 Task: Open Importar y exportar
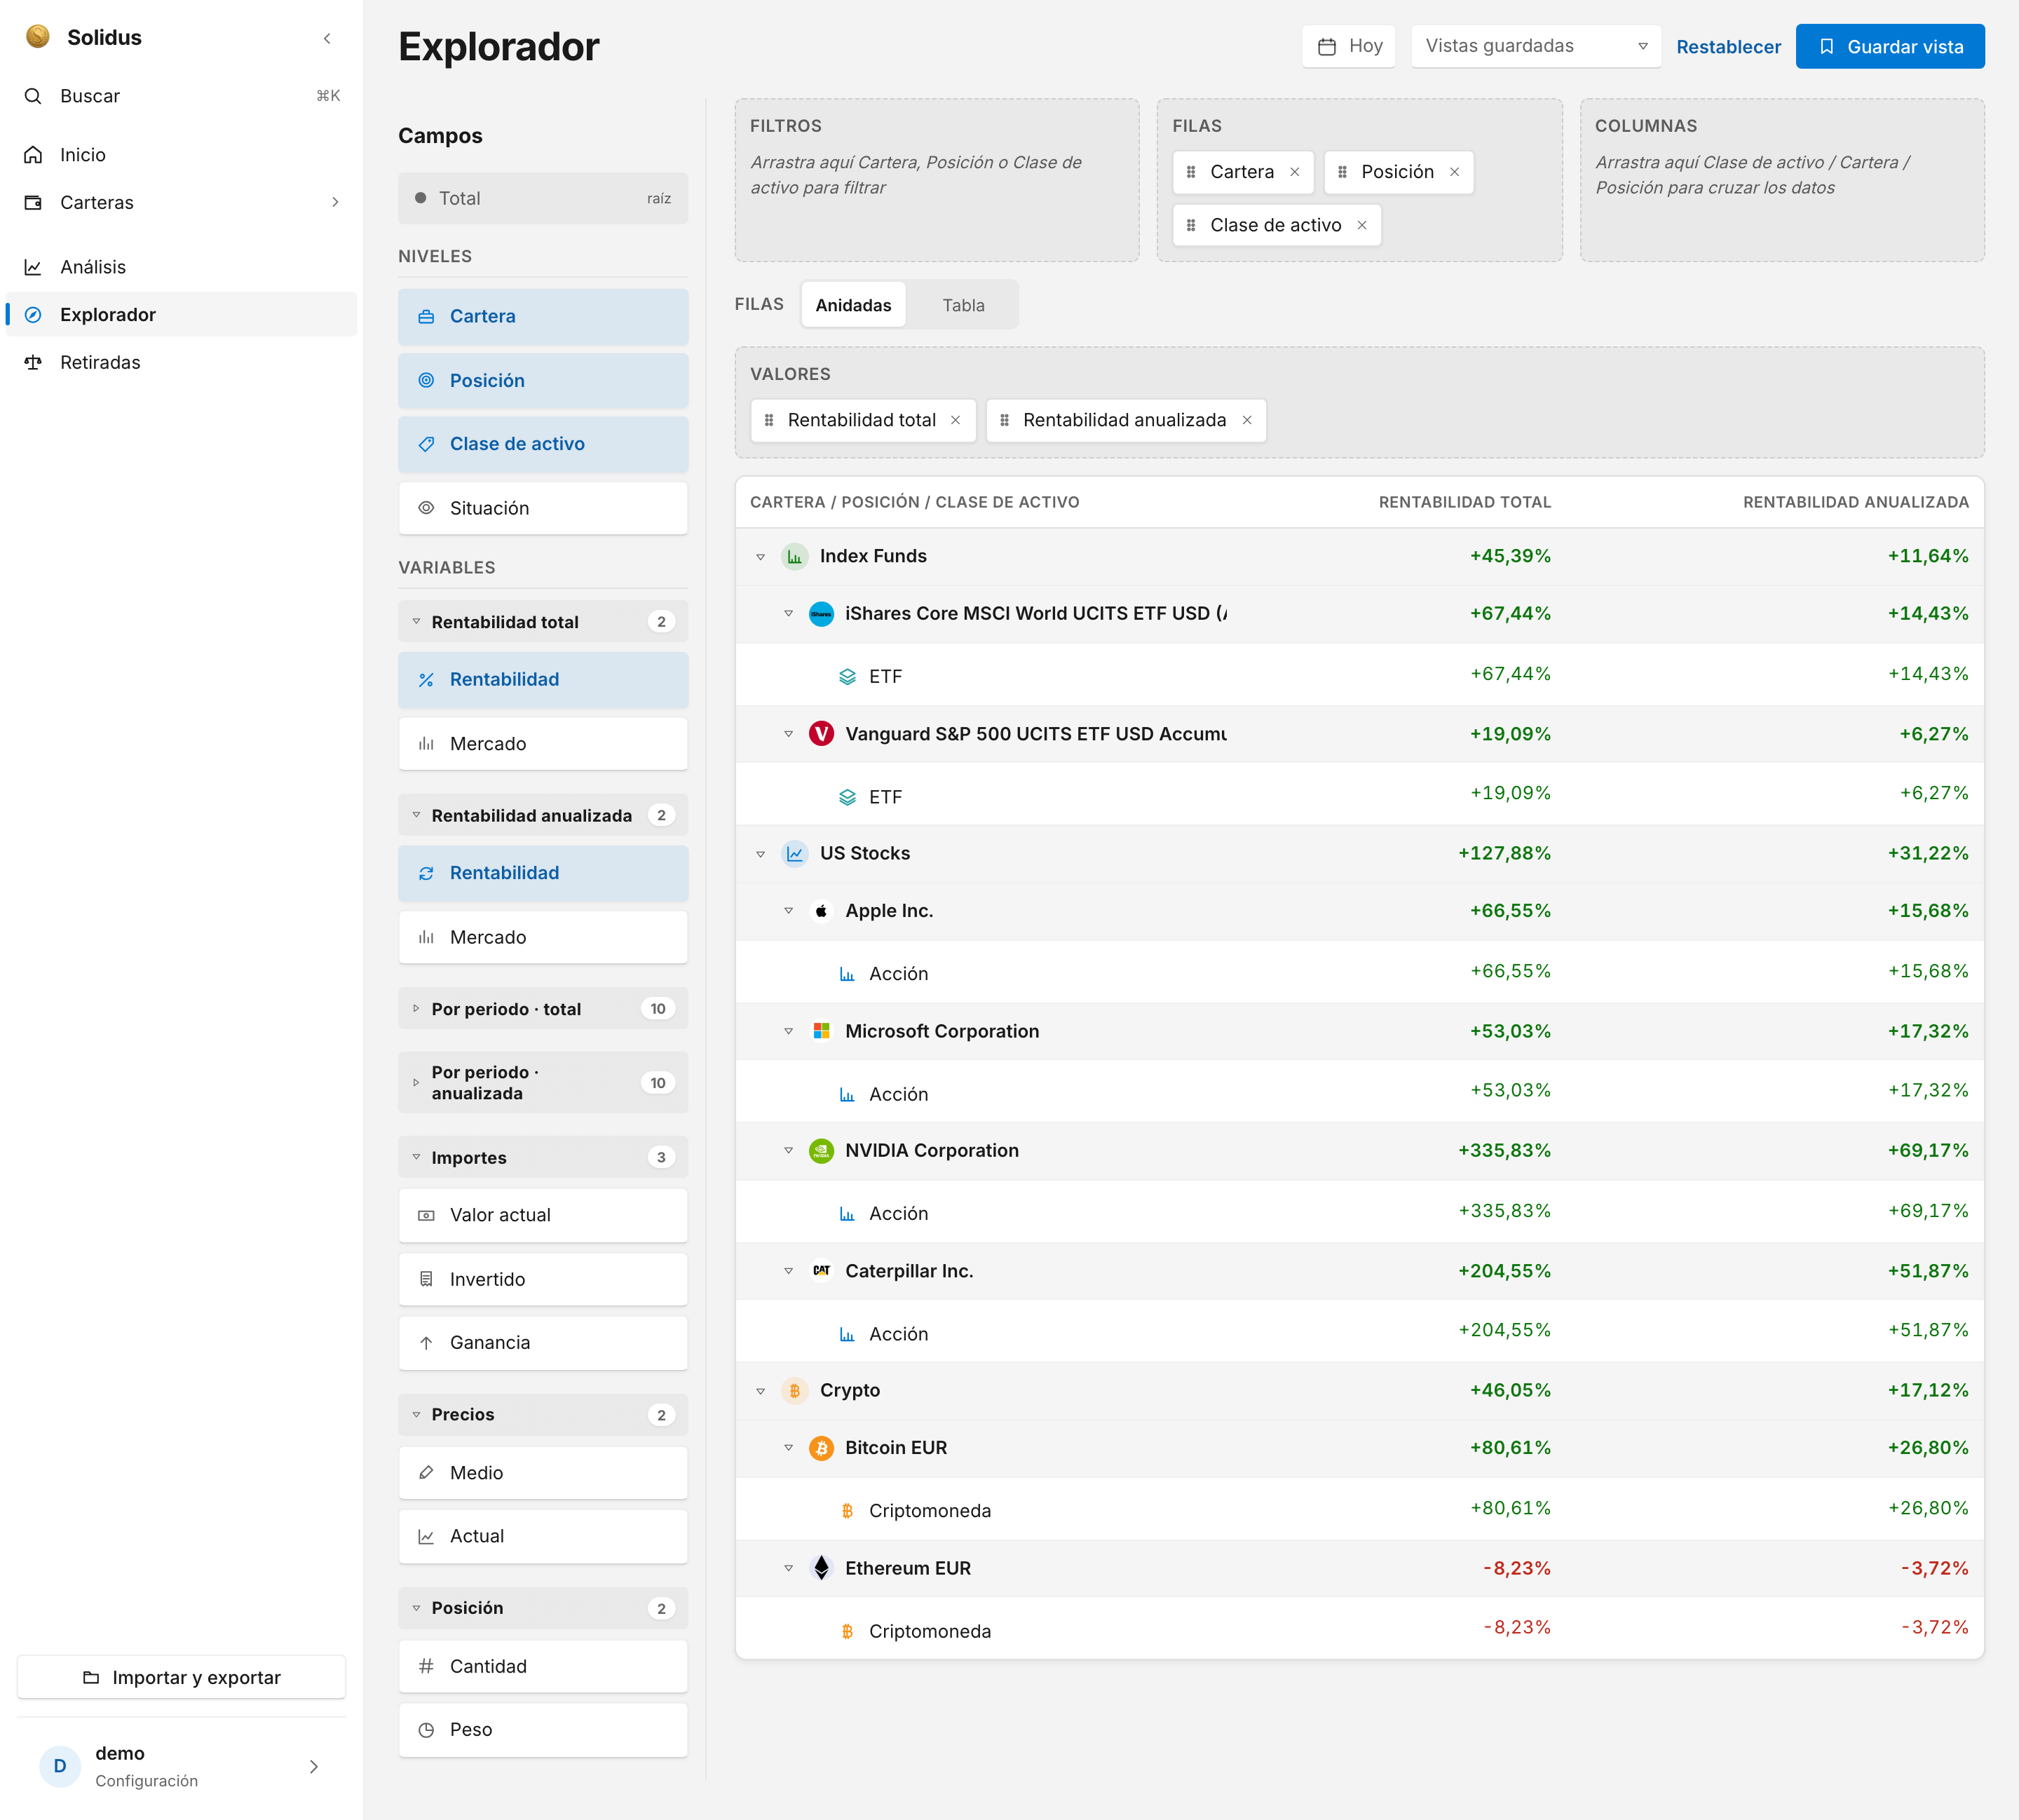(x=181, y=1677)
